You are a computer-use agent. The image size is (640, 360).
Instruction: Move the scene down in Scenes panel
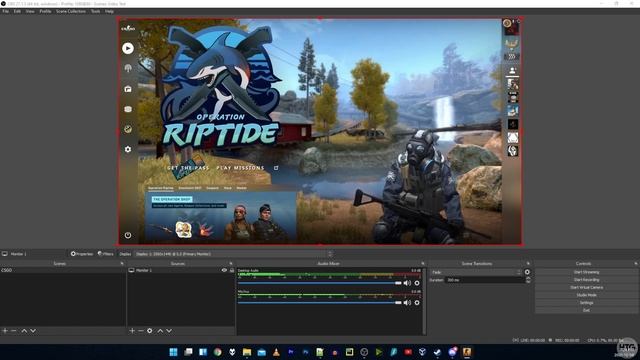[33, 331]
